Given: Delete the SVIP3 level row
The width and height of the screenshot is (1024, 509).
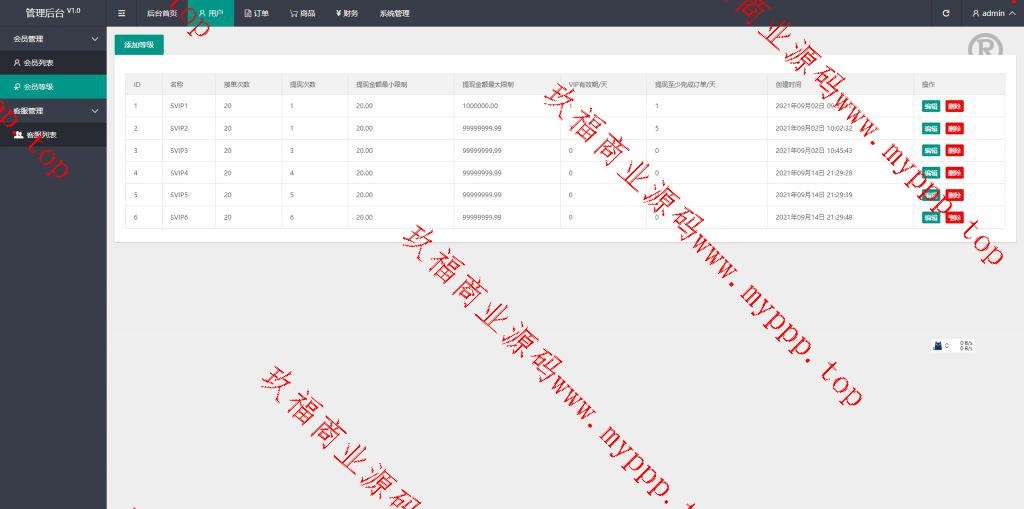Looking at the screenshot, I should pyautogui.click(x=954, y=150).
